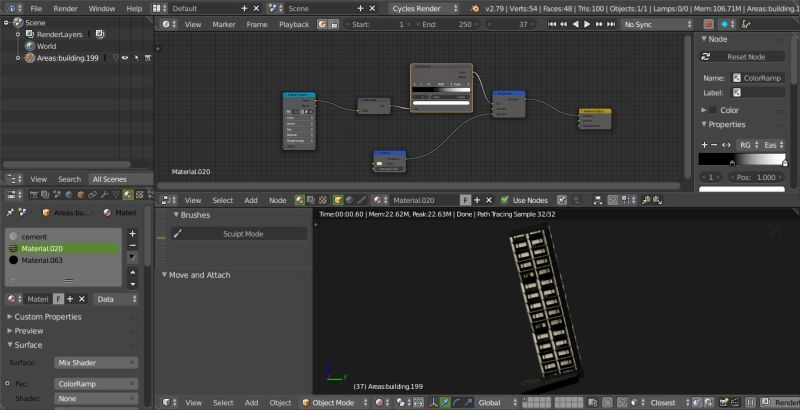Select compositing nodes tree type icon

tap(311, 200)
